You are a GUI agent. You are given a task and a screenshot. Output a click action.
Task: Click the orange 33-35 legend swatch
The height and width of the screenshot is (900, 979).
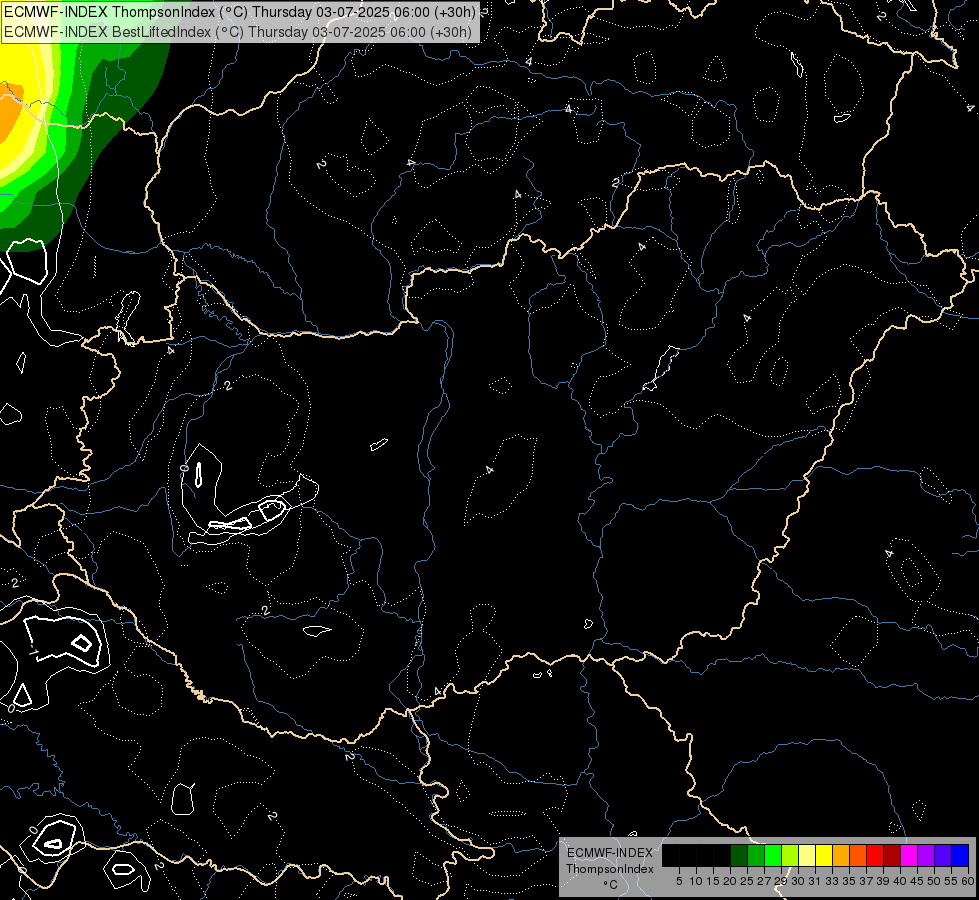tap(841, 855)
